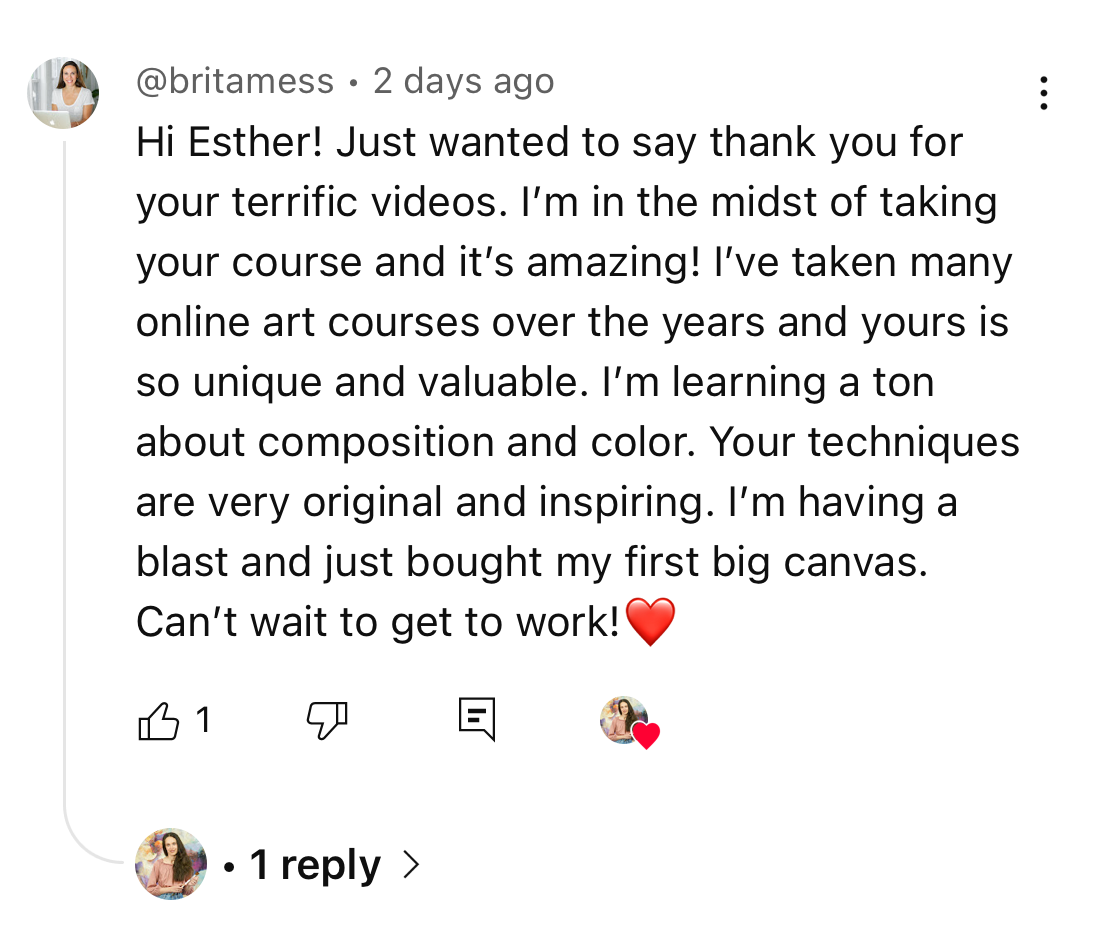Open the commenter's profile picture

pos(63,93)
